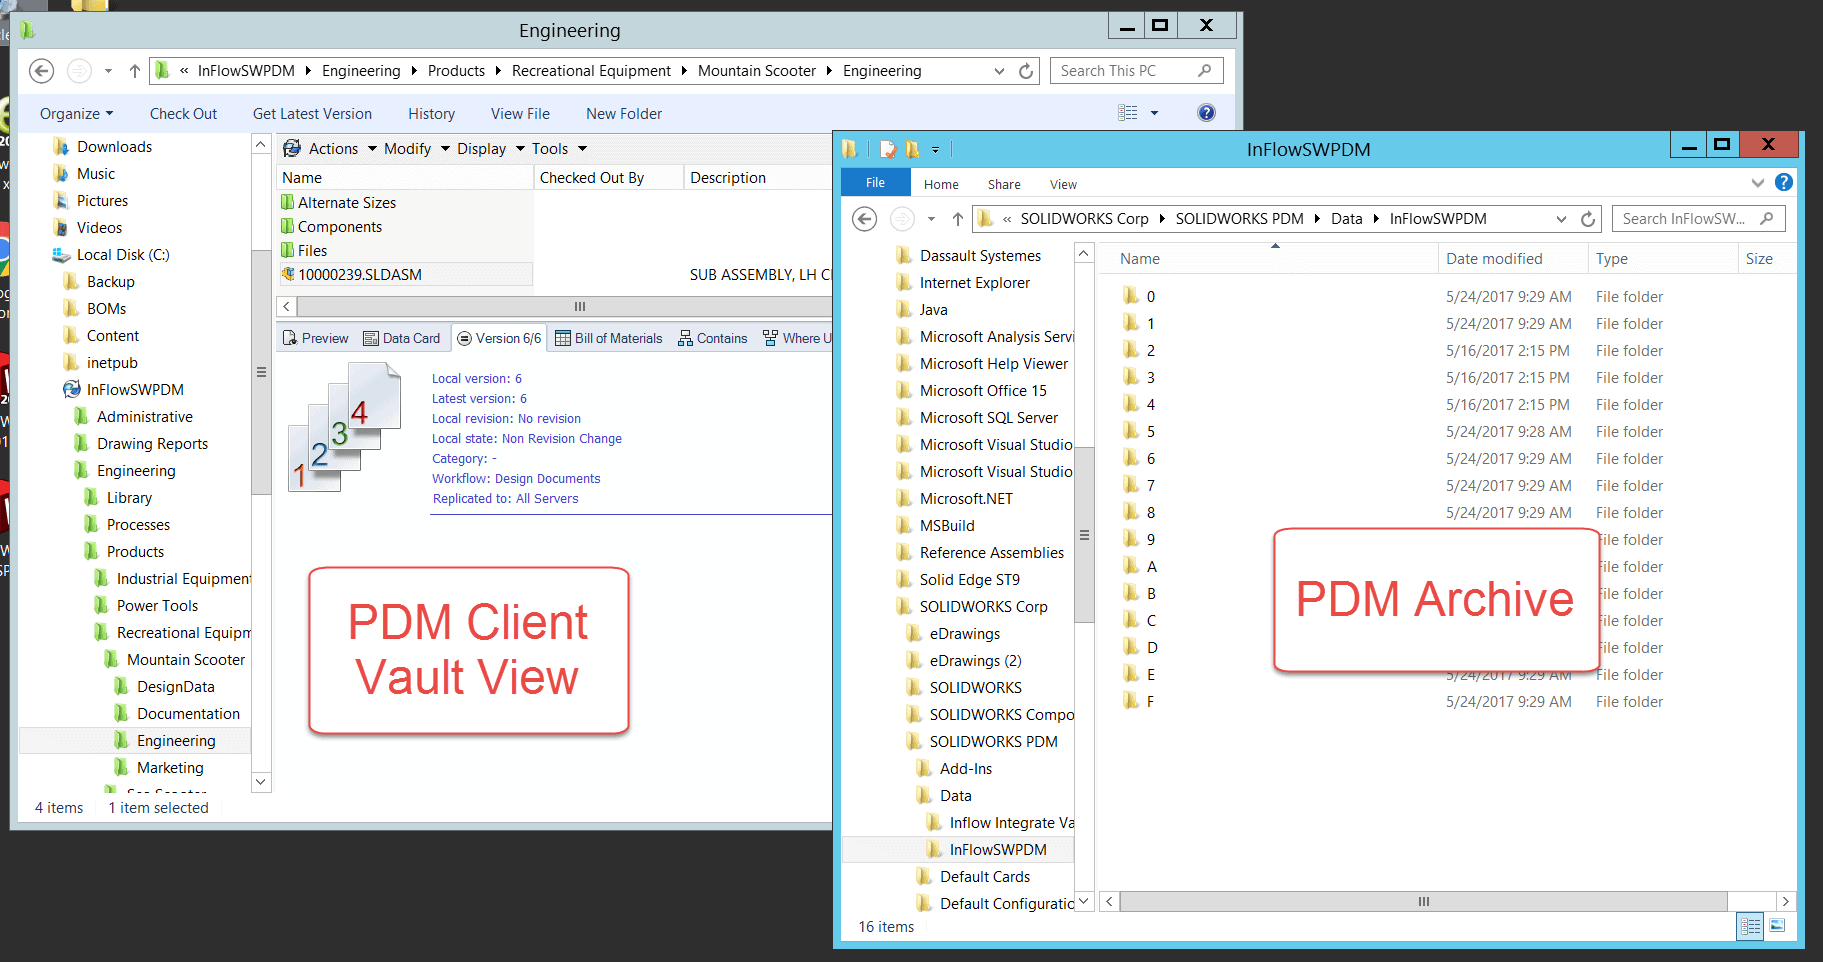Select the 10000239.SLDASM assembly file
The image size is (1823, 962).
pyautogui.click(x=360, y=275)
